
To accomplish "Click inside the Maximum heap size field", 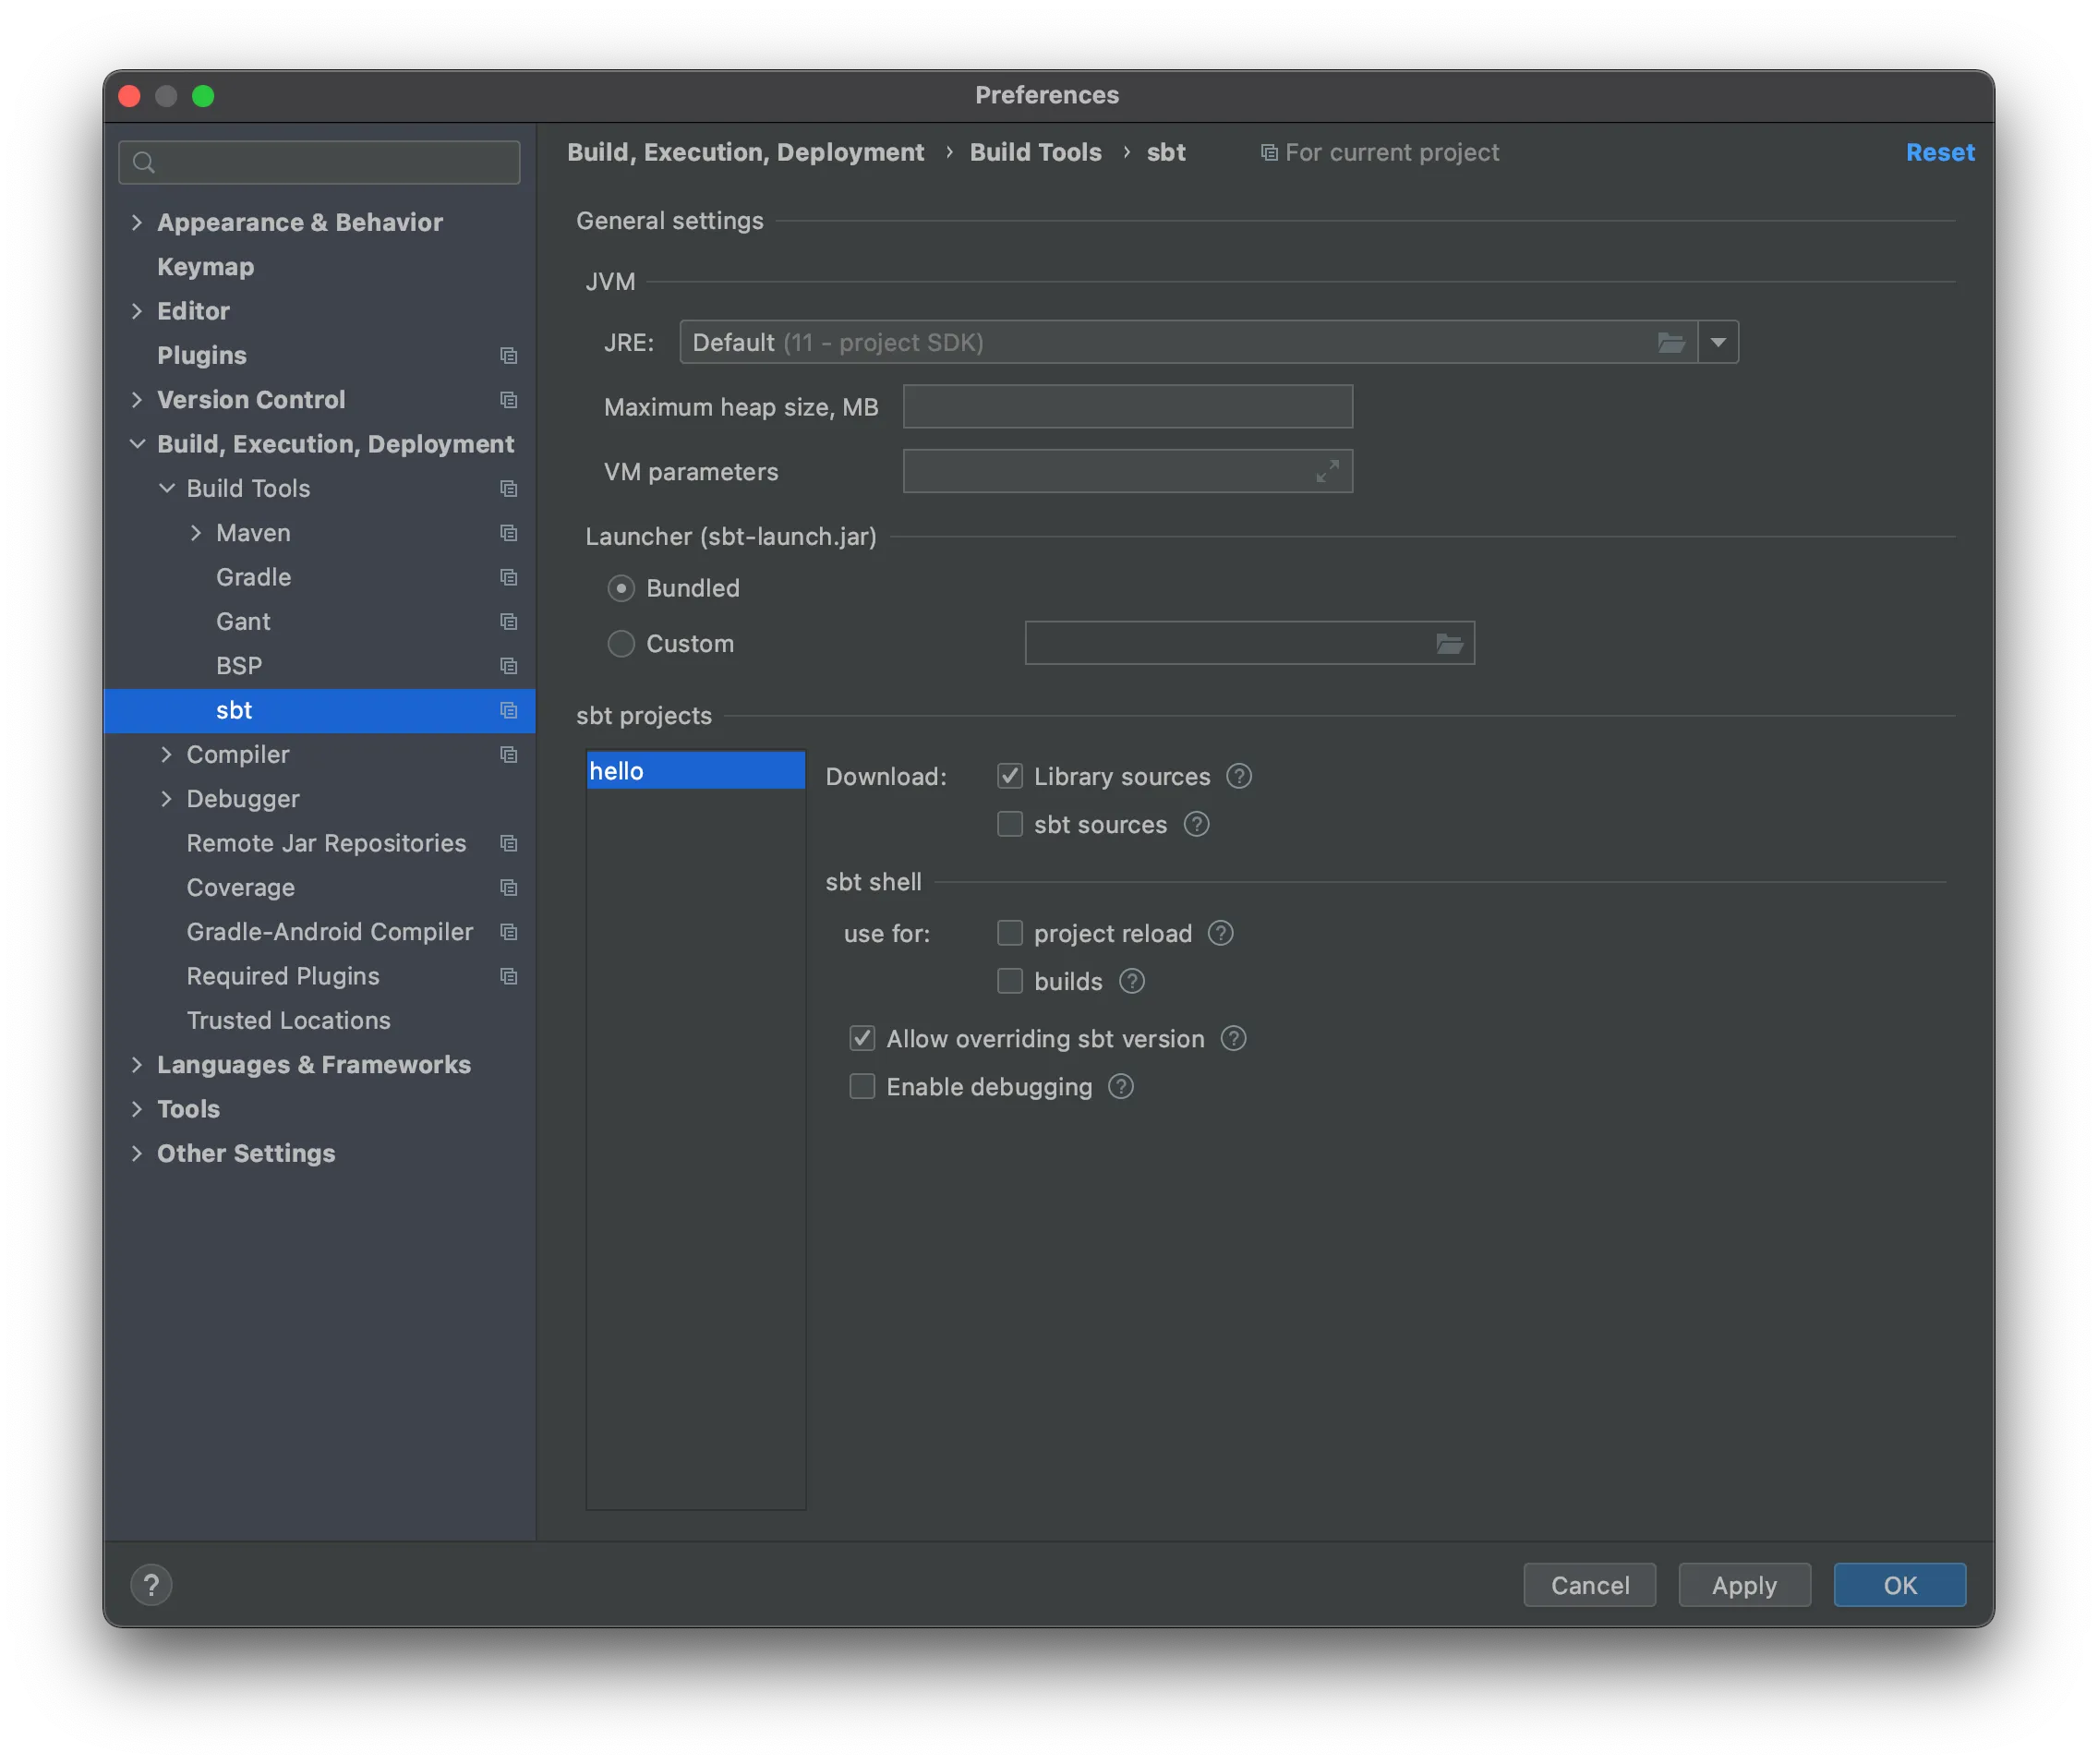I will tap(1126, 406).
